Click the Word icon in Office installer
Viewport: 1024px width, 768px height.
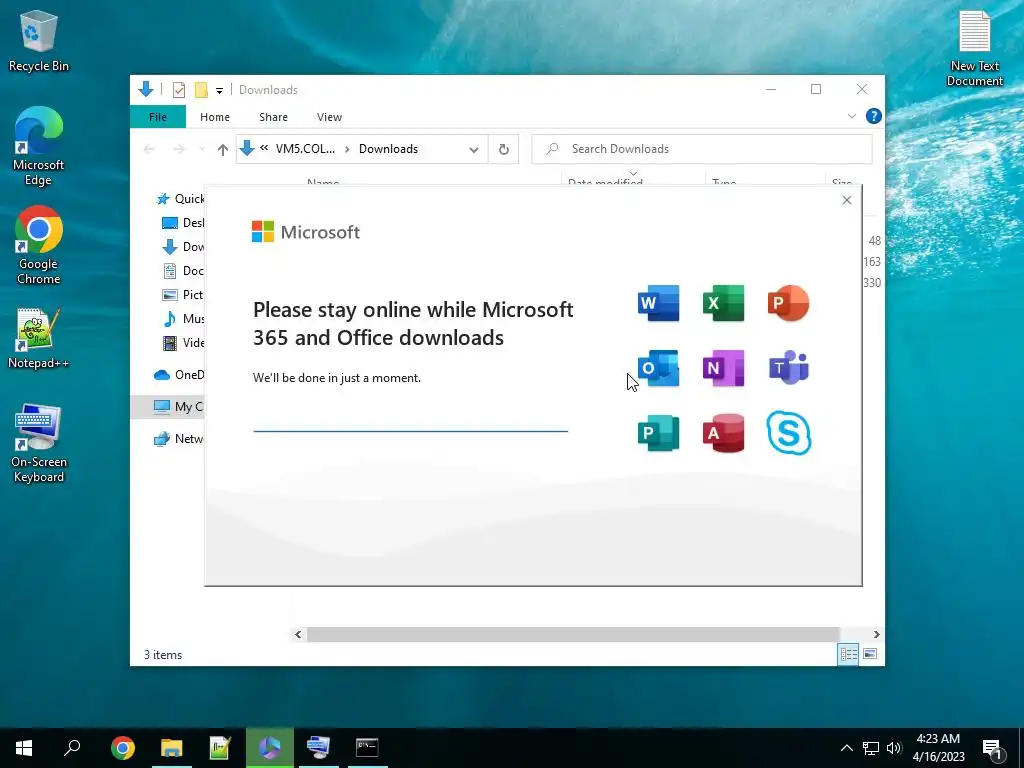point(658,303)
